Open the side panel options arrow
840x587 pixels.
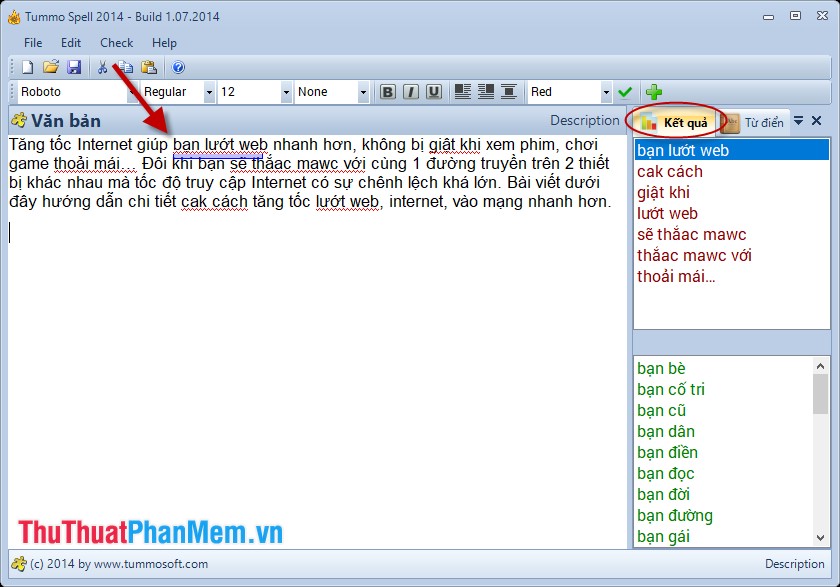[x=798, y=121]
